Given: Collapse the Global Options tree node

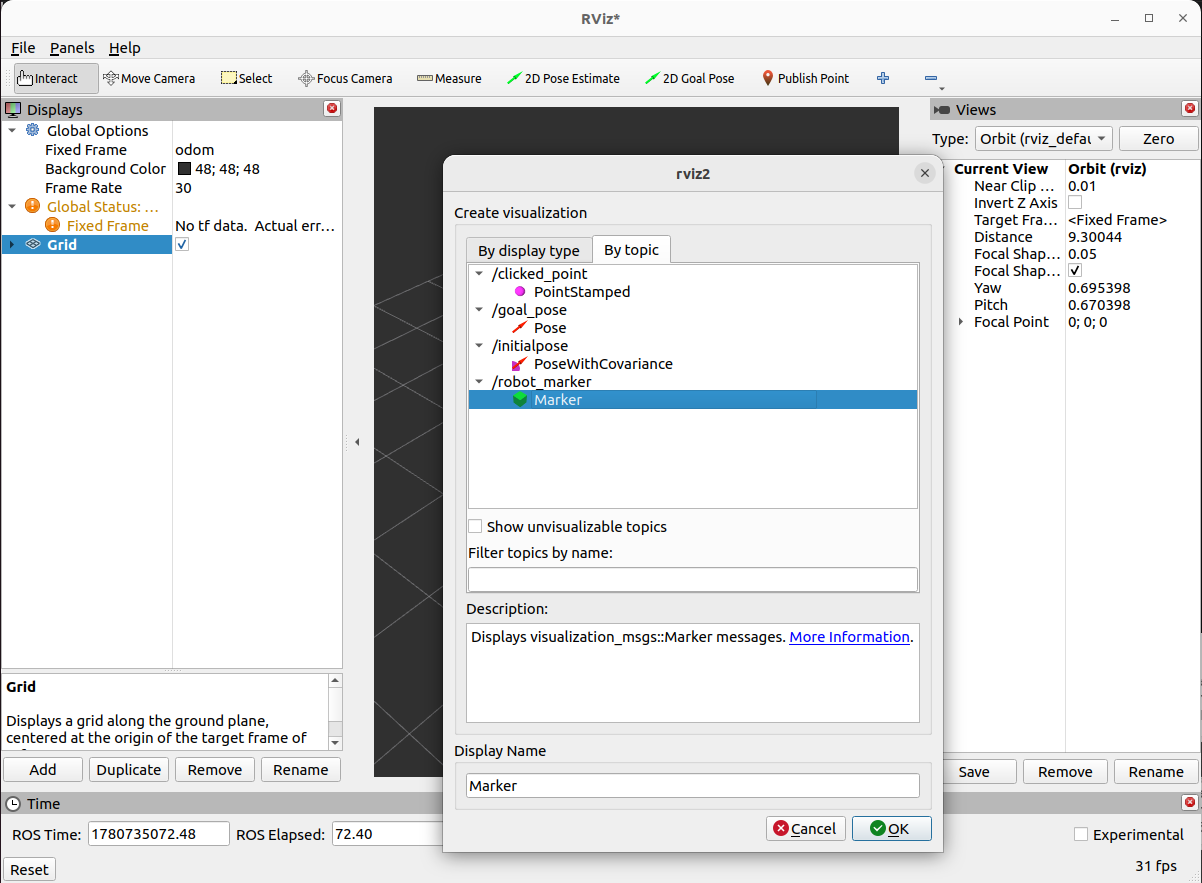Looking at the screenshot, I should (x=12, y=131).
